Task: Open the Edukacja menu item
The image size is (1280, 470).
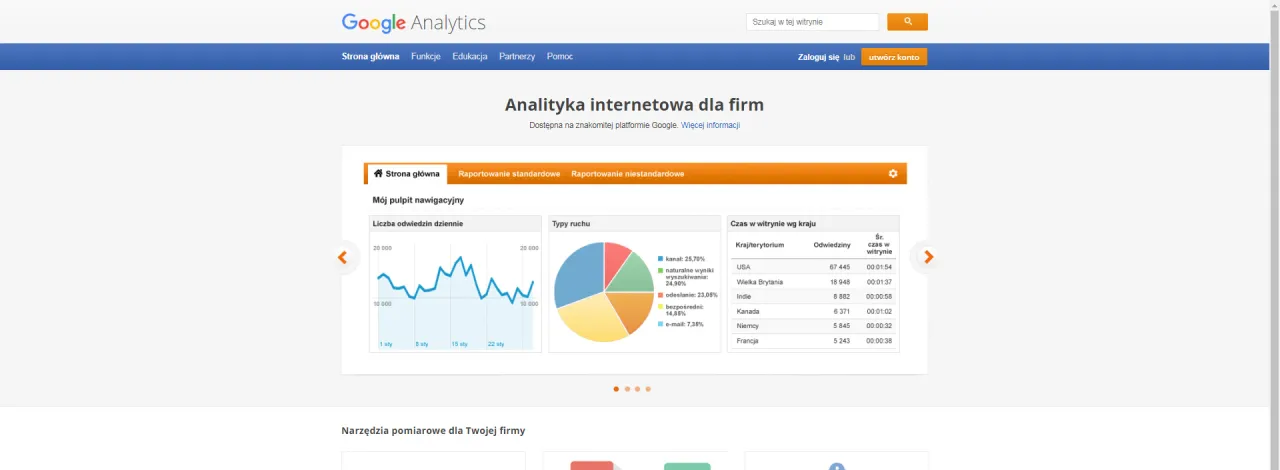Action: (x=470, y=57)
